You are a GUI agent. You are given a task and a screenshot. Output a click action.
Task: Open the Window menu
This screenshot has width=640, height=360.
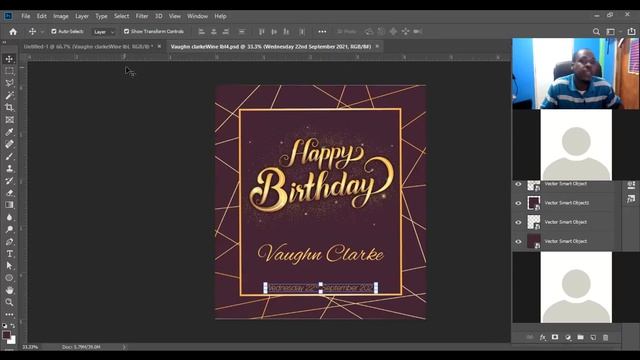coord(198,16)
